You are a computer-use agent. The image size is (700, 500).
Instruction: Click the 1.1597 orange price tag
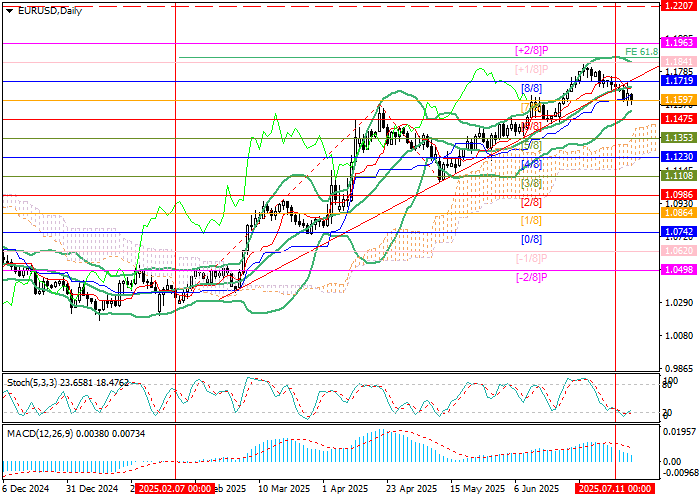pyautogui.click(x=681, y=100)
